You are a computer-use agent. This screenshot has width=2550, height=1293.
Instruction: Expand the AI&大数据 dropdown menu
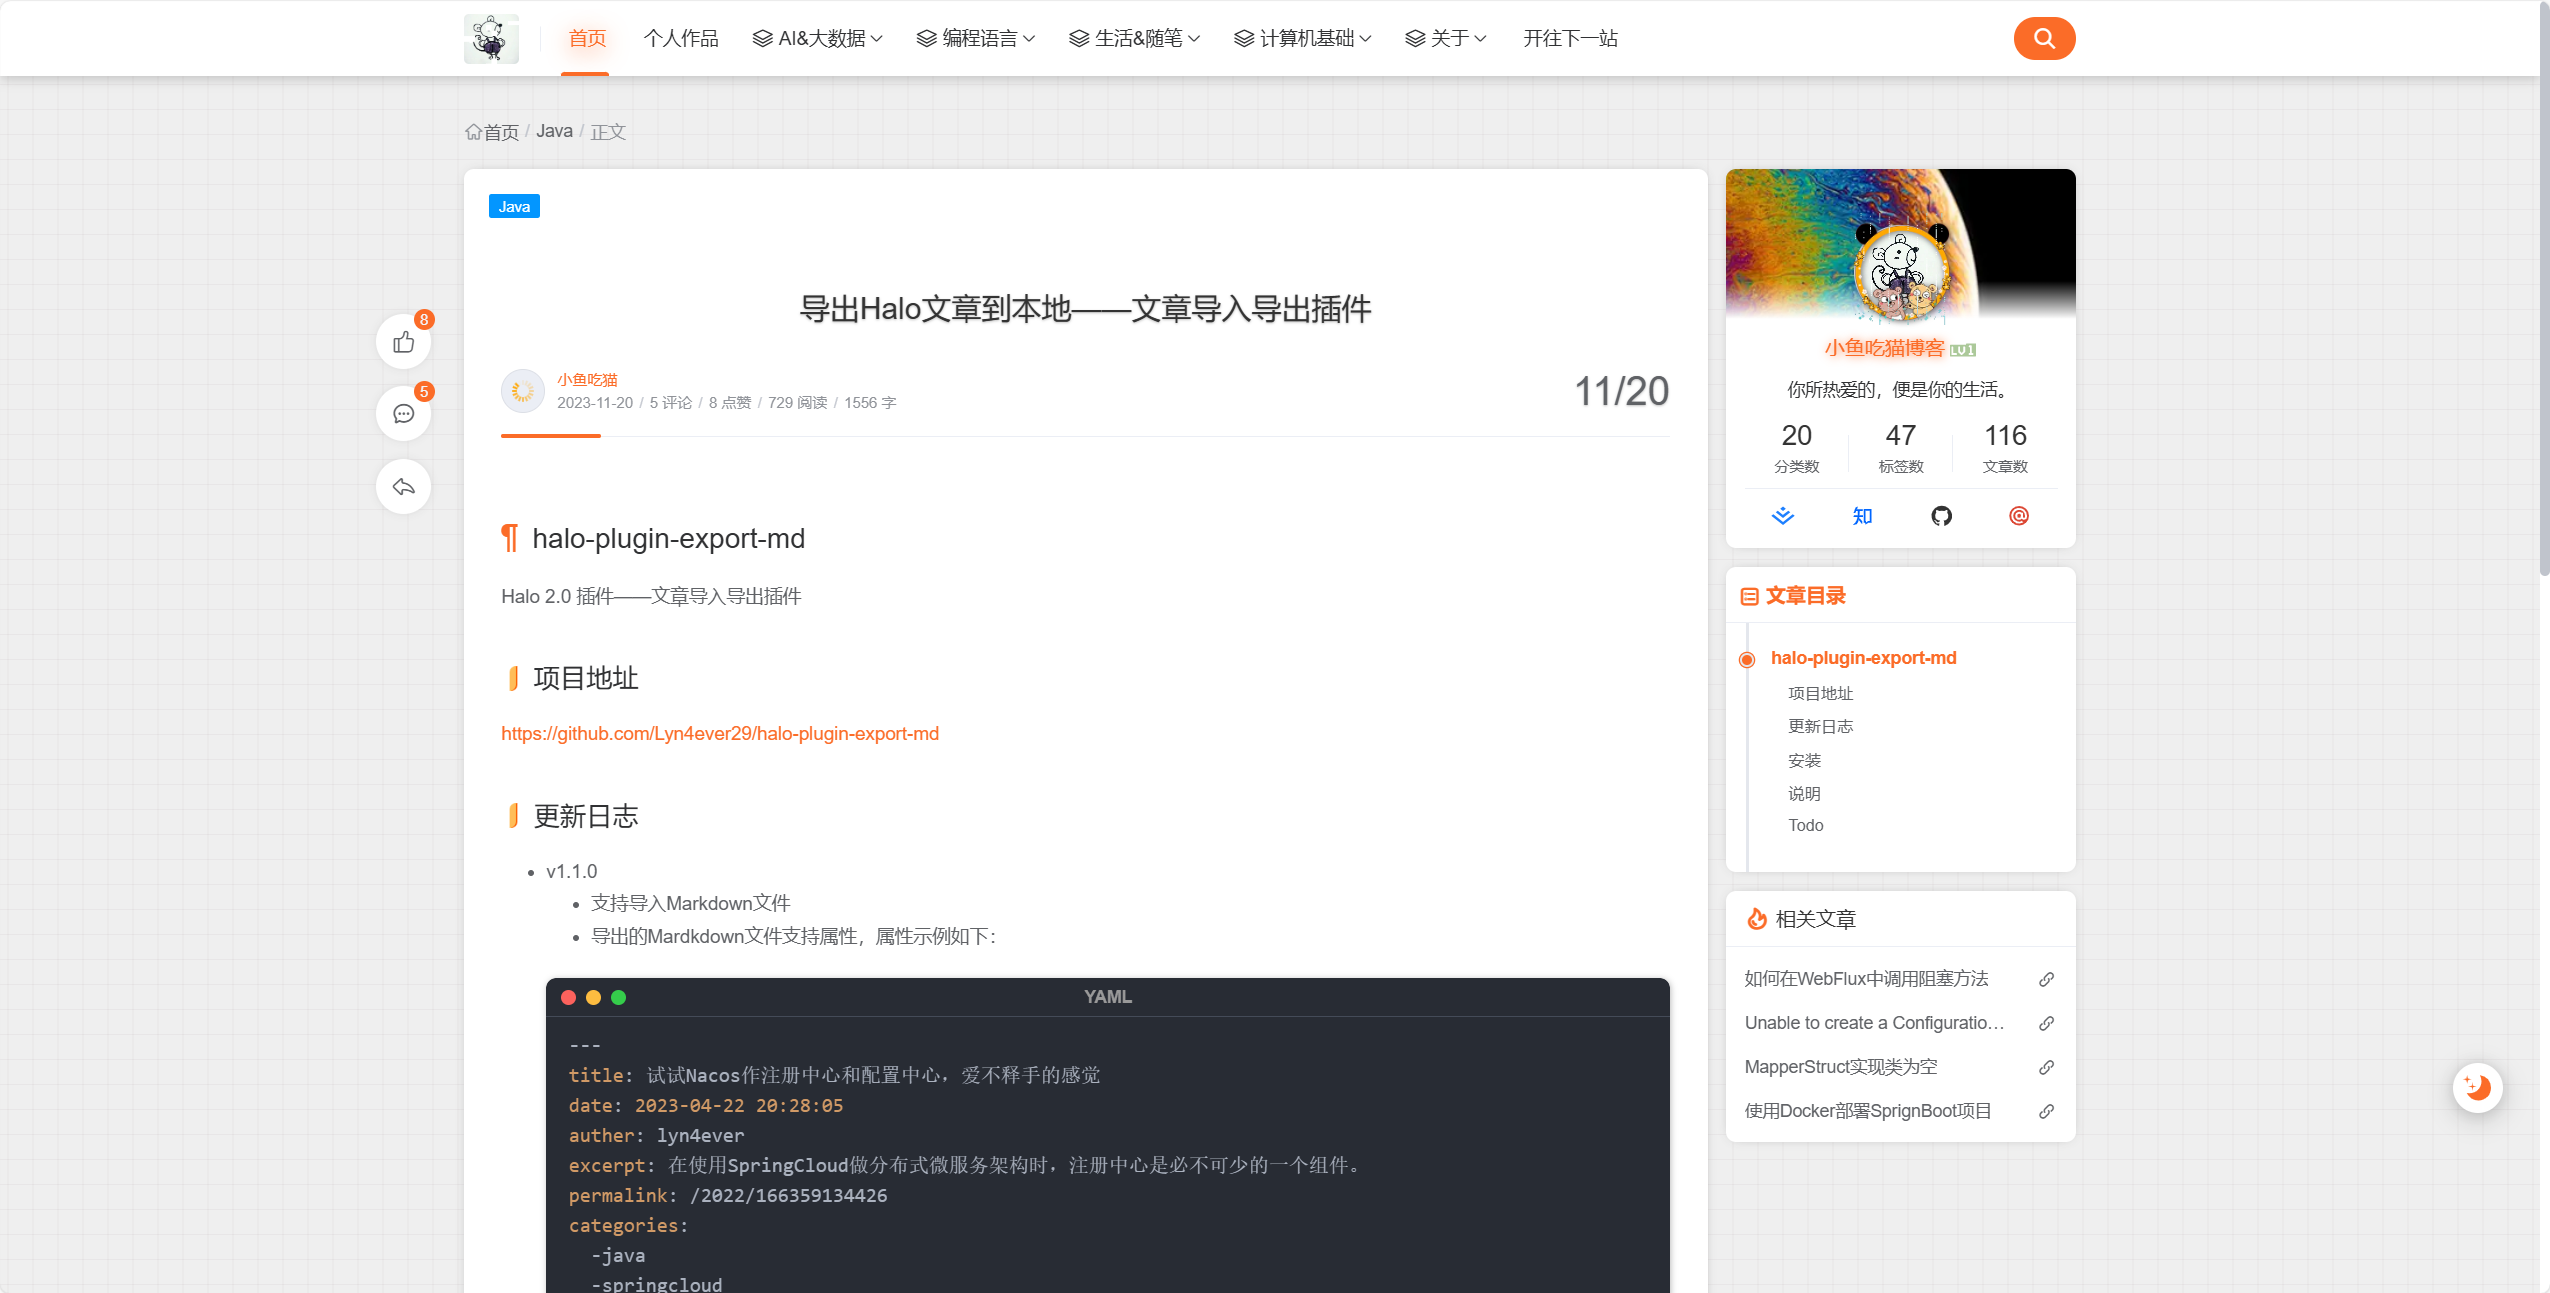818,39
